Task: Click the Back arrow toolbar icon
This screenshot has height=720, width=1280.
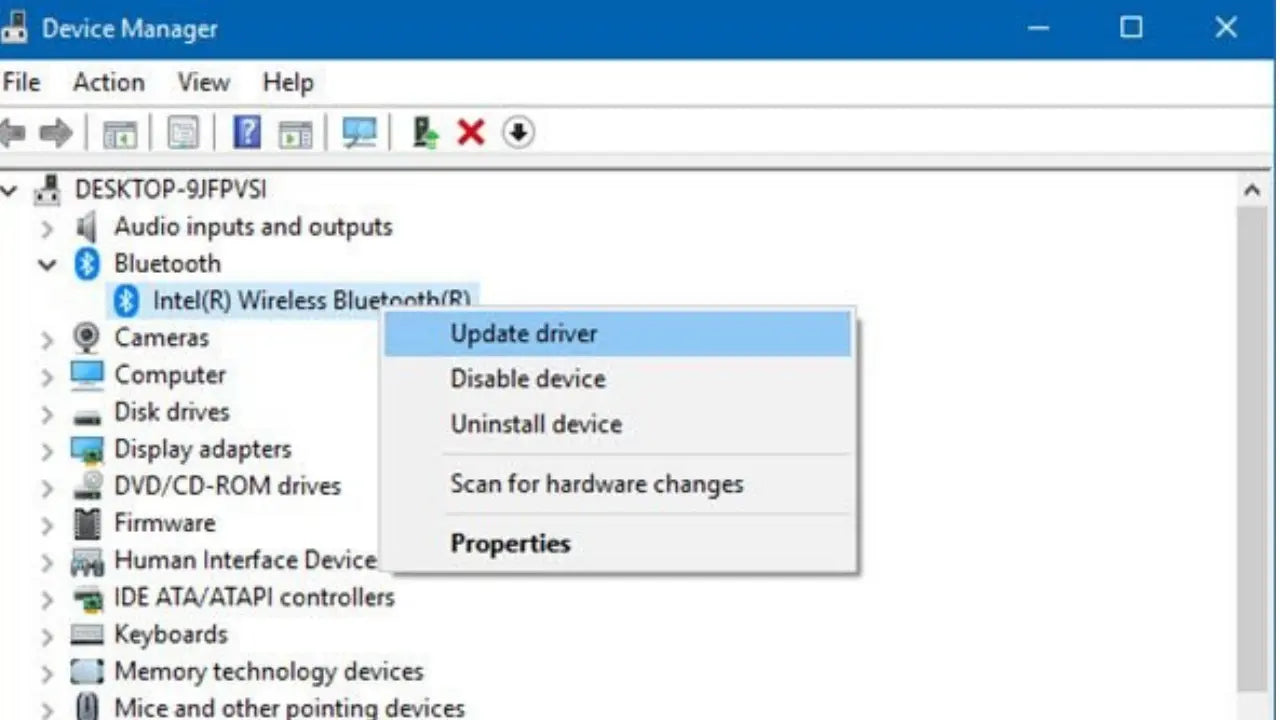Action: point(12,133)
